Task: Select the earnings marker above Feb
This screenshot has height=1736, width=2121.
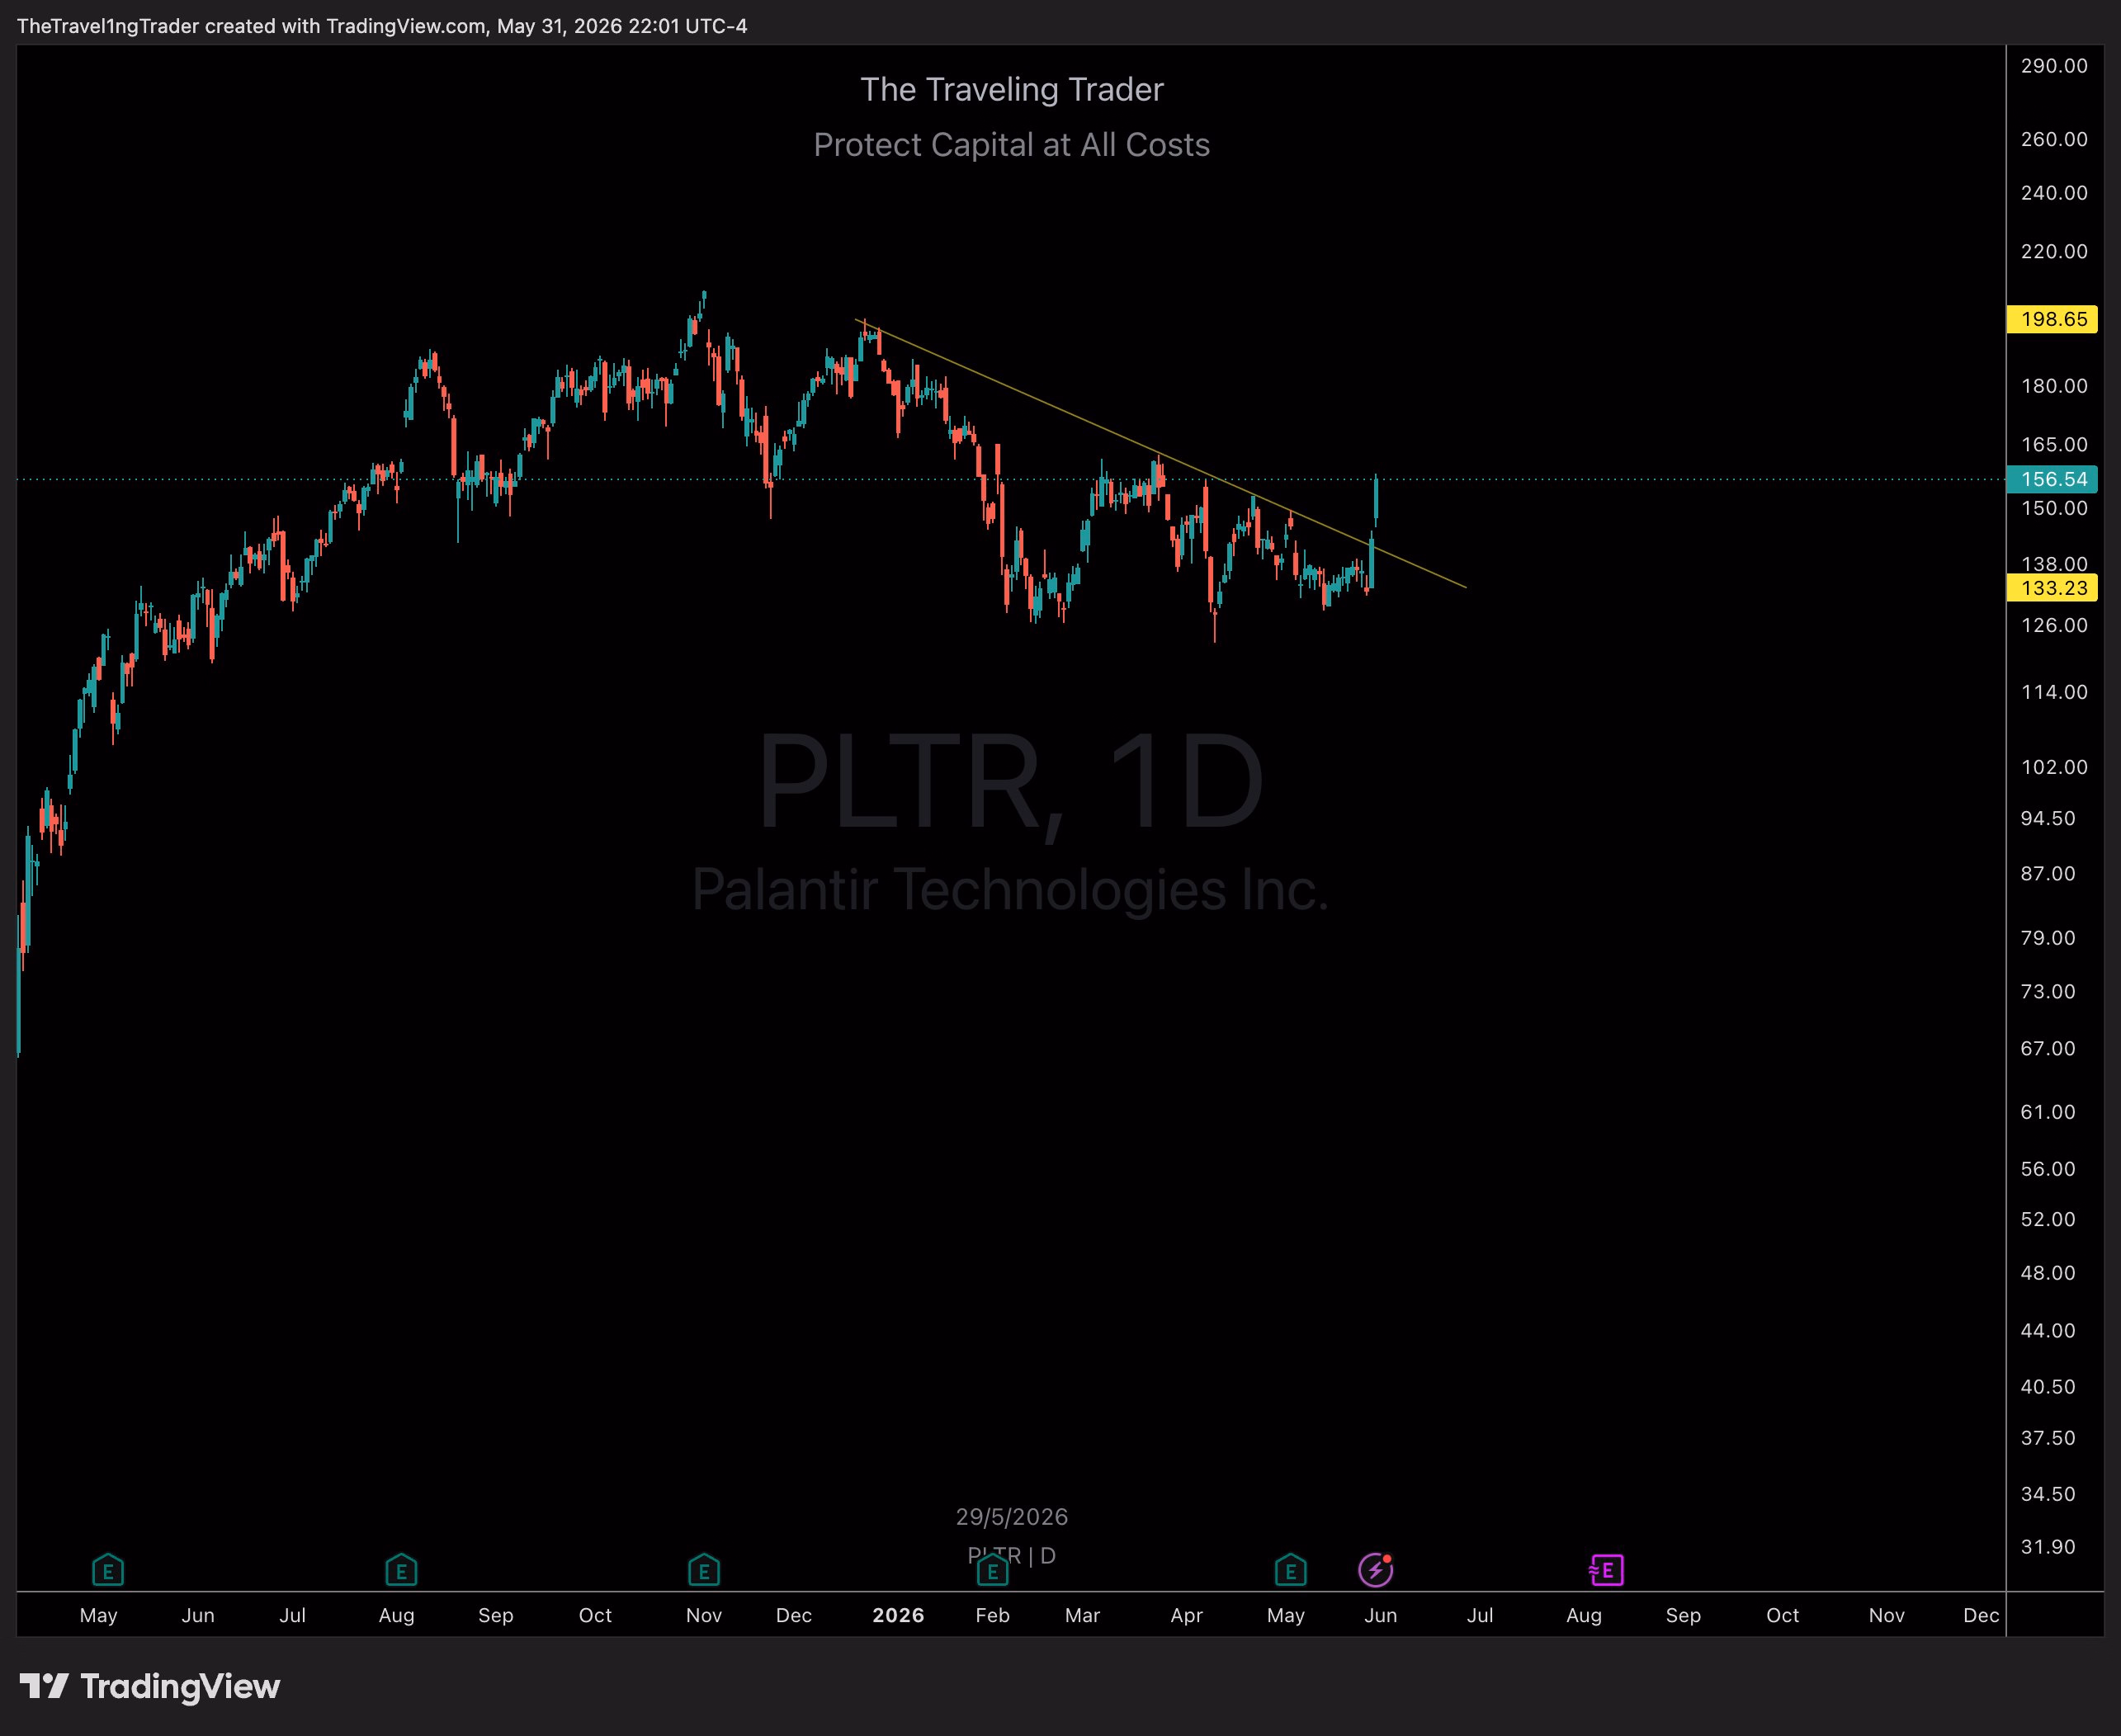Action: click(x=992, y=1570)
